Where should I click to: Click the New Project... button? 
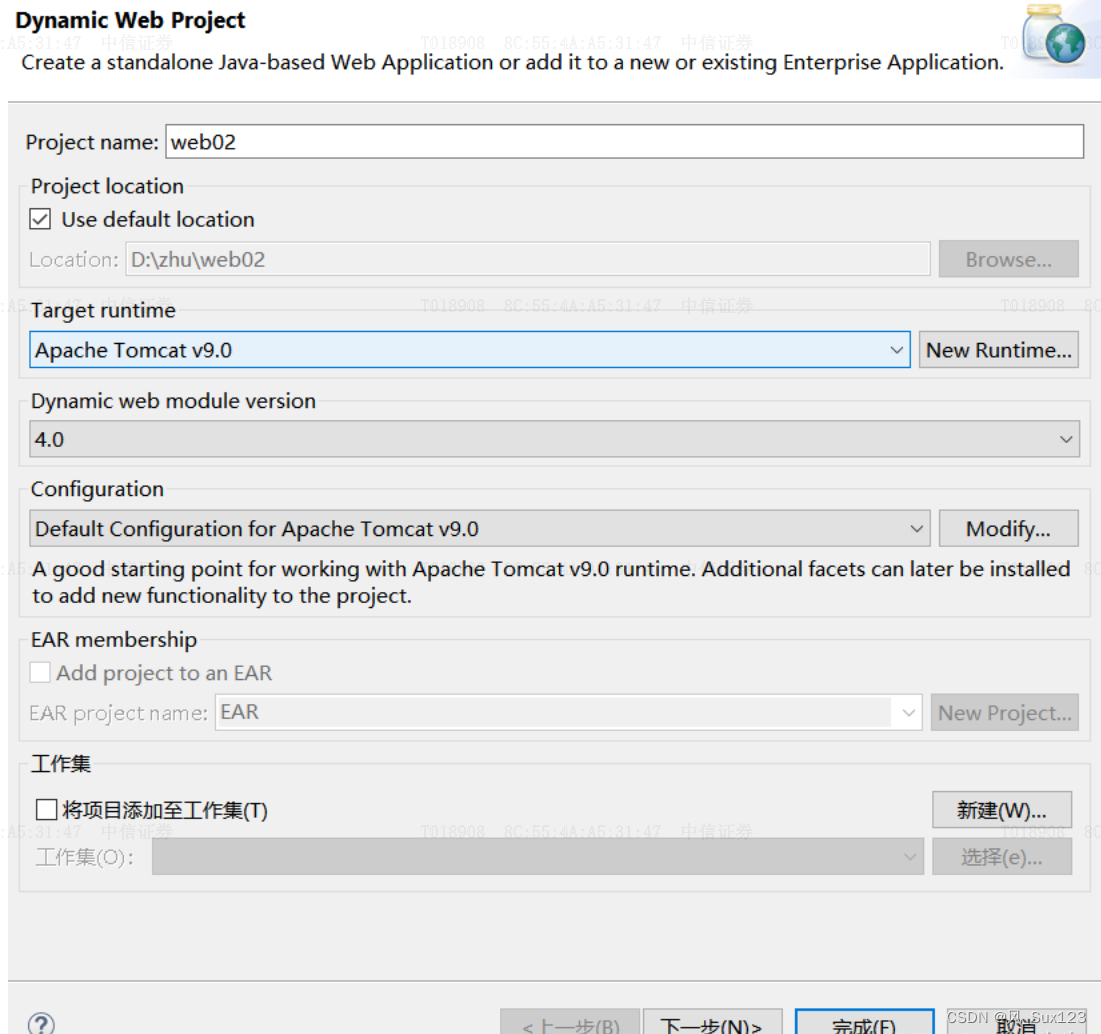pos(1005,712)
